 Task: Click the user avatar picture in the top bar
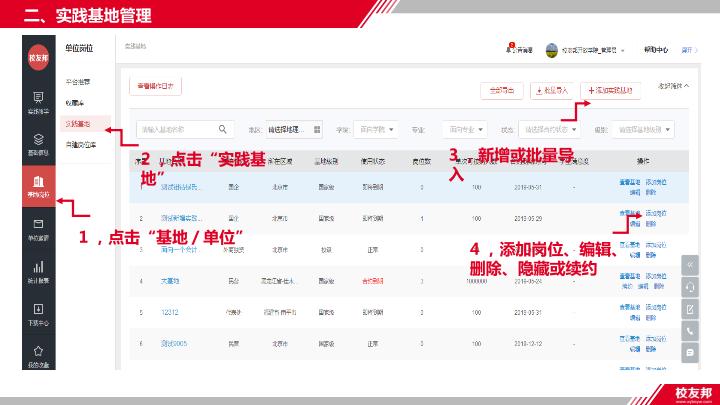click(x=553, y=48)
